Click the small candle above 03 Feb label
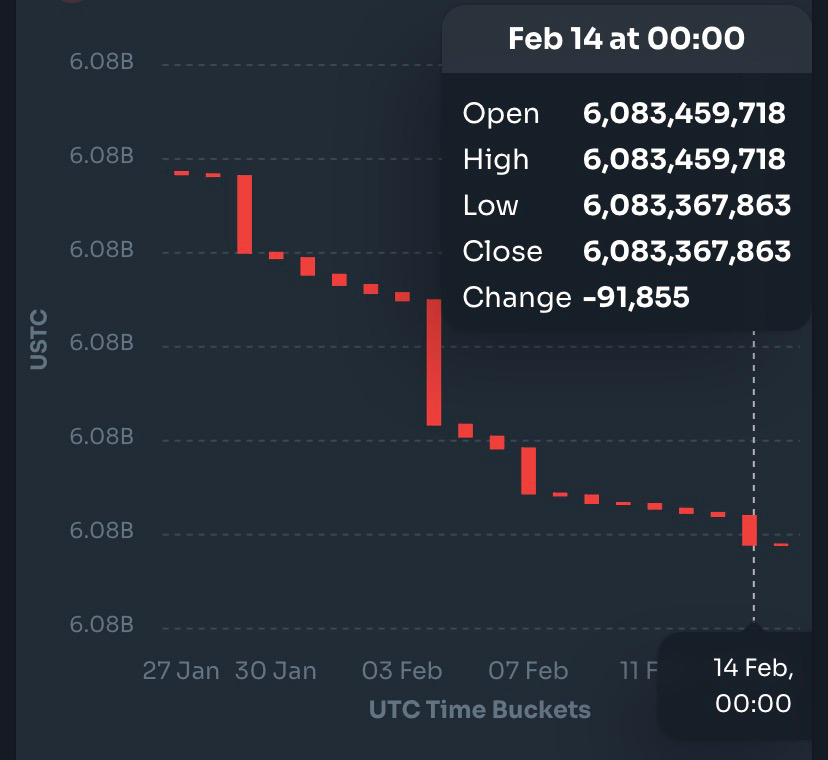 (402, 296)
